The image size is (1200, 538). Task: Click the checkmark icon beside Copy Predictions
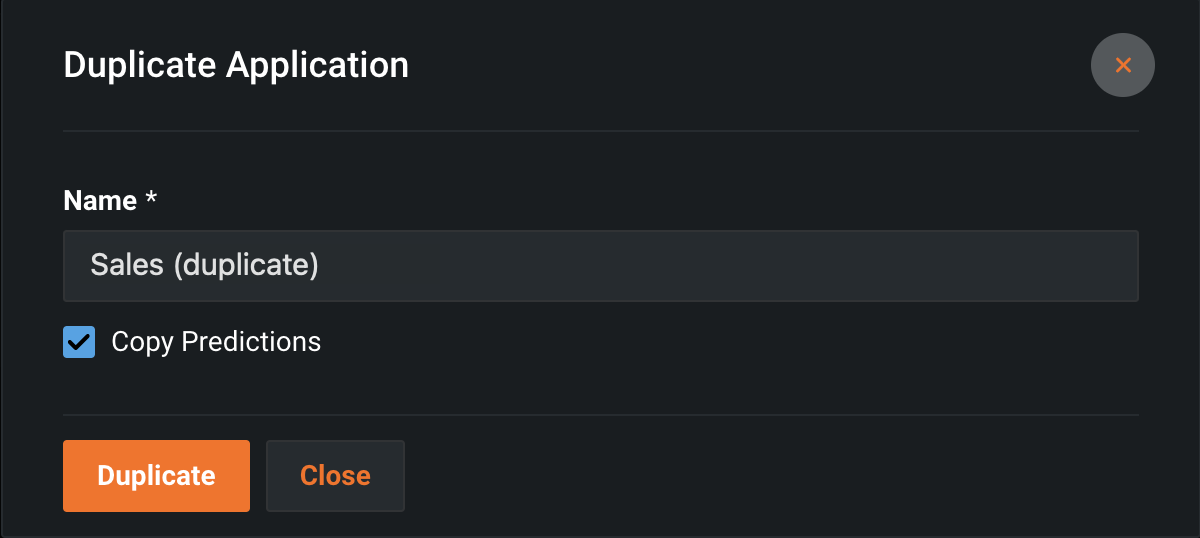[x=79, y=342]
